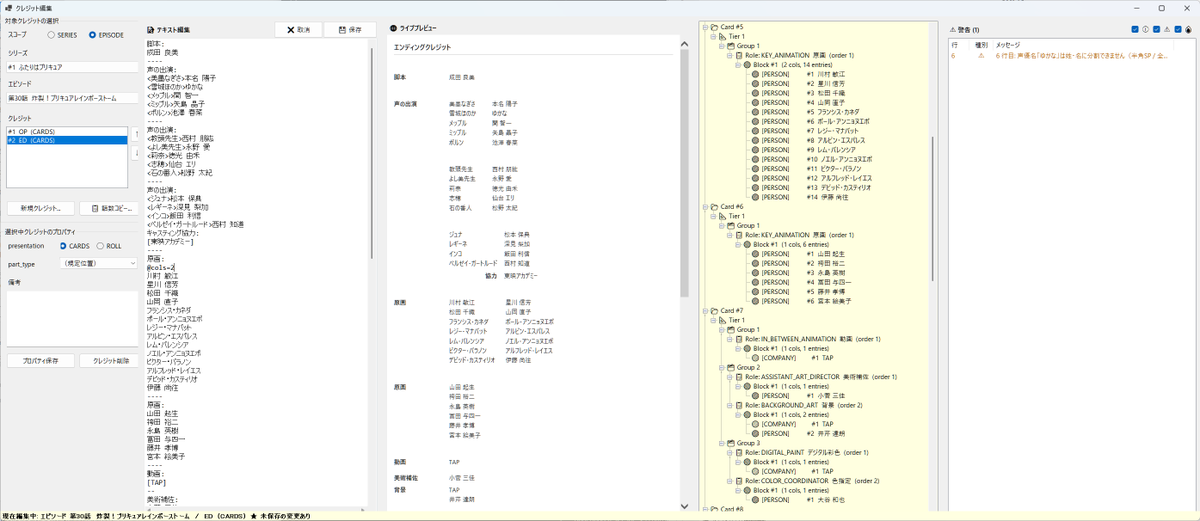Click the Role IN_BETWEEN_ANIMATION document icon
1200x521 pixels.
pyautogui.click(x=740, y=339)
